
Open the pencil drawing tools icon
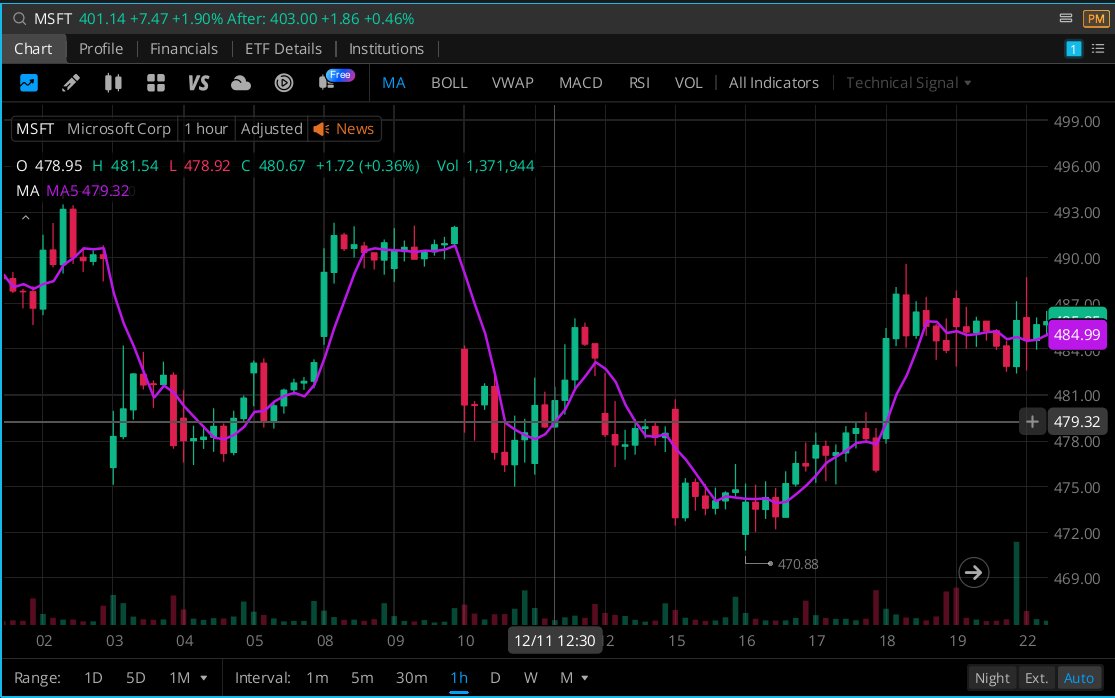click(x=70, y=83)
